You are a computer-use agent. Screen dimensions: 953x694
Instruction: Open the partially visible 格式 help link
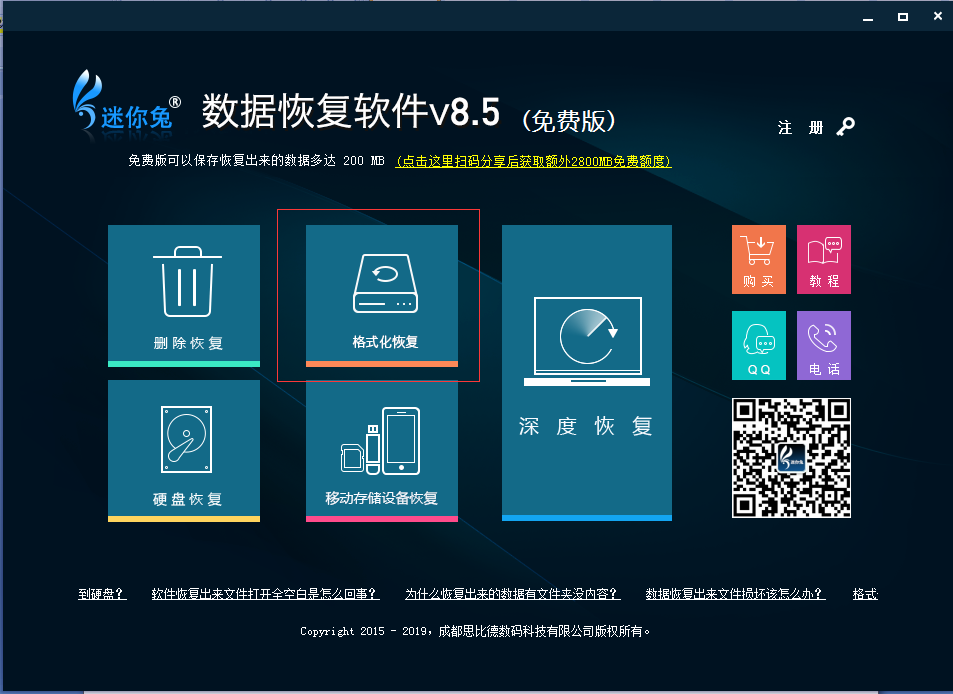[865, 594]
